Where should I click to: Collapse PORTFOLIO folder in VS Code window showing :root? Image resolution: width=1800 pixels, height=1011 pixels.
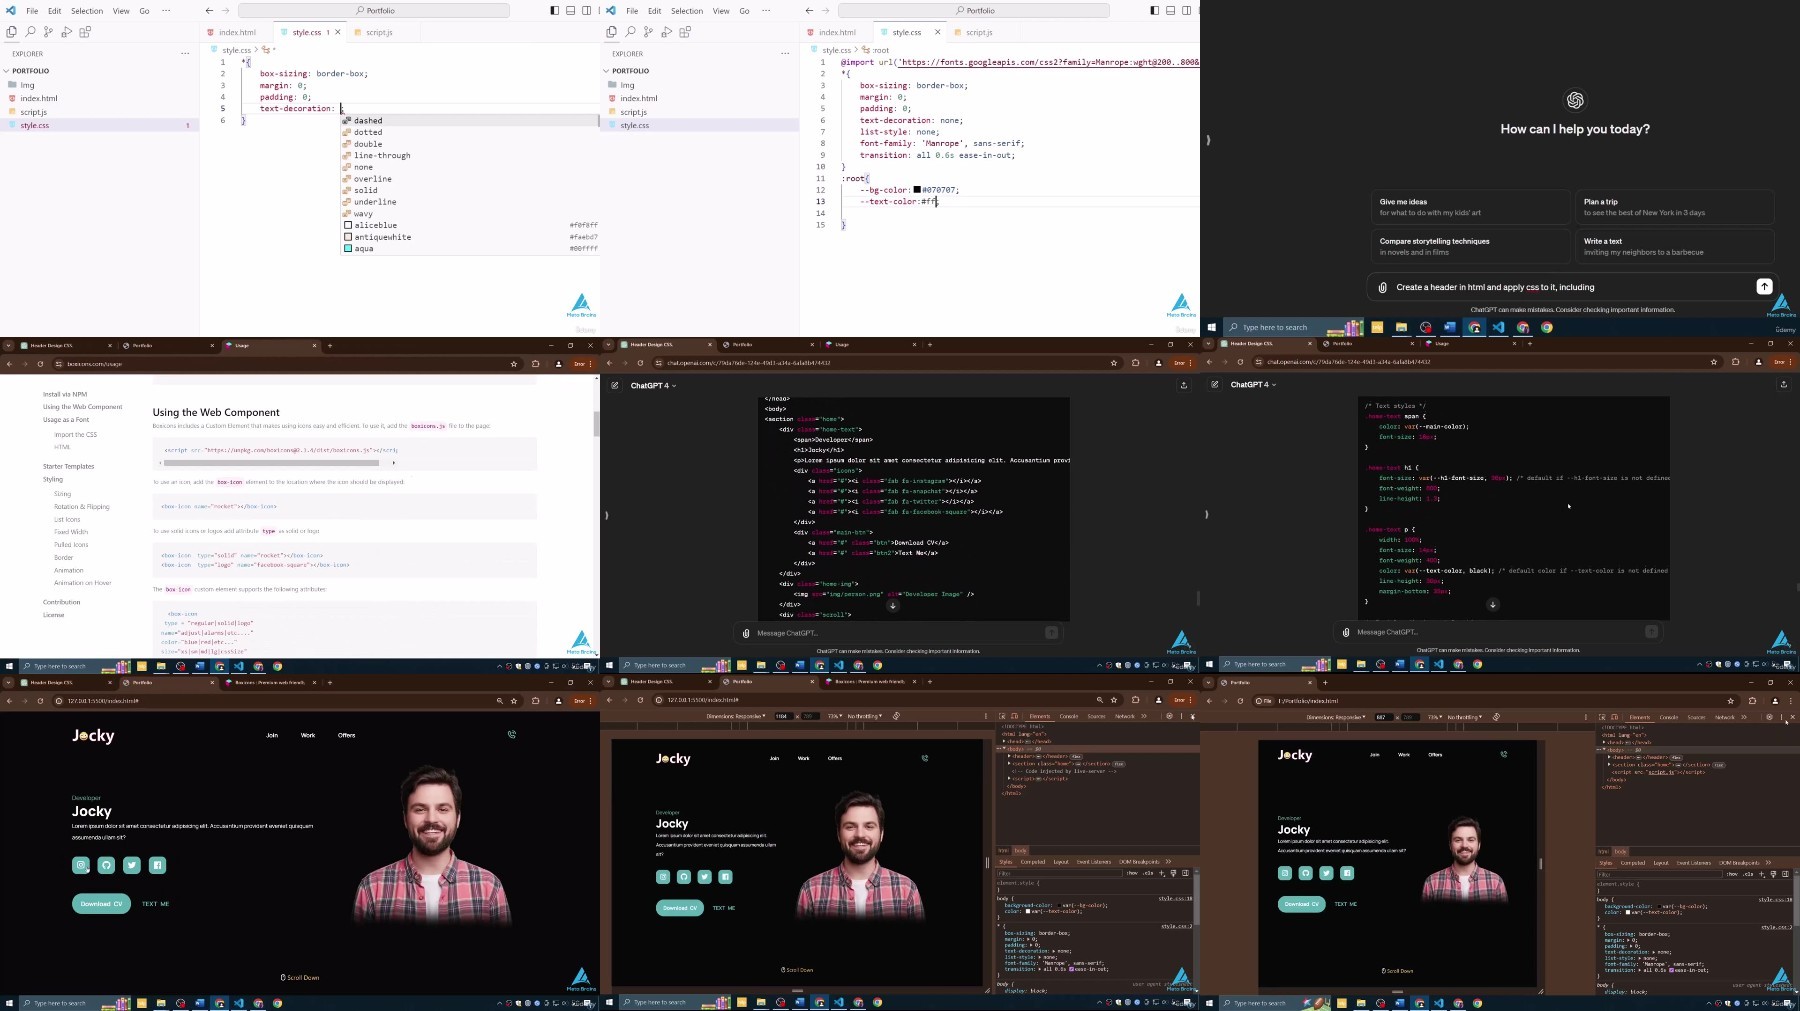(x=630, y=71)
